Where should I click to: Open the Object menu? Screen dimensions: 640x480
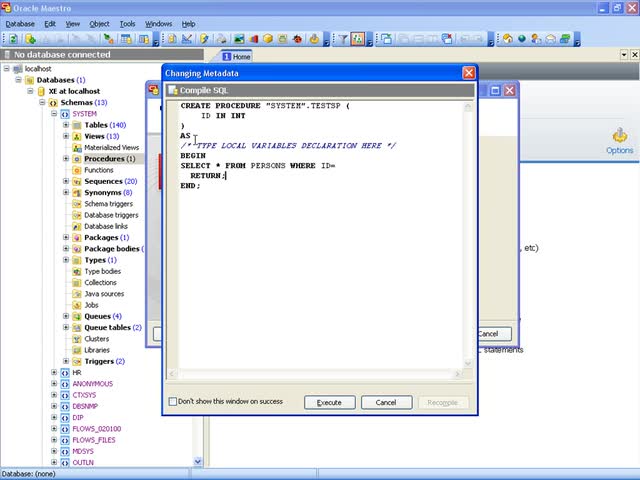click(x=99, y=24)
